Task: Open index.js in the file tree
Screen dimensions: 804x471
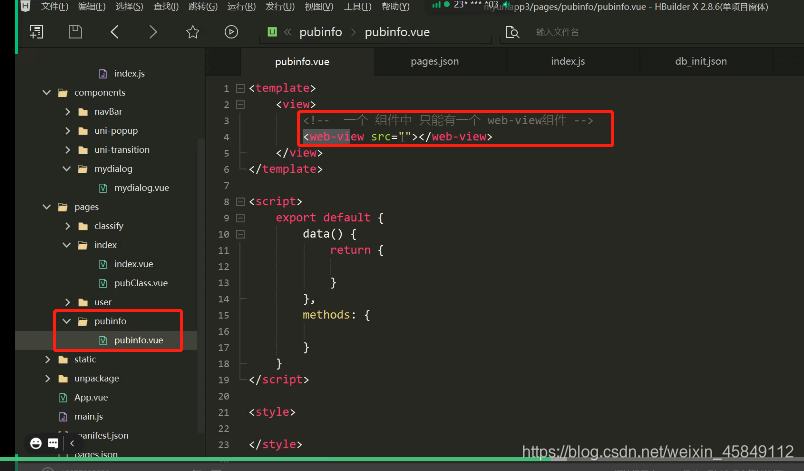Action: pos(129,74)
